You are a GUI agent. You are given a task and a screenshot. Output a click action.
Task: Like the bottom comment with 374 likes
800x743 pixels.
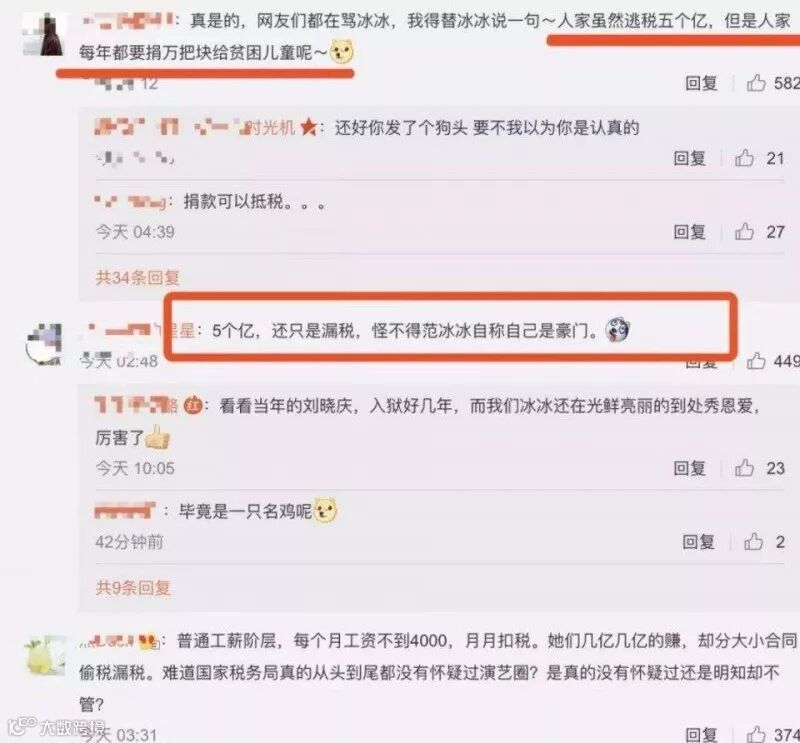pyautogui.click(x=756, y=734)
